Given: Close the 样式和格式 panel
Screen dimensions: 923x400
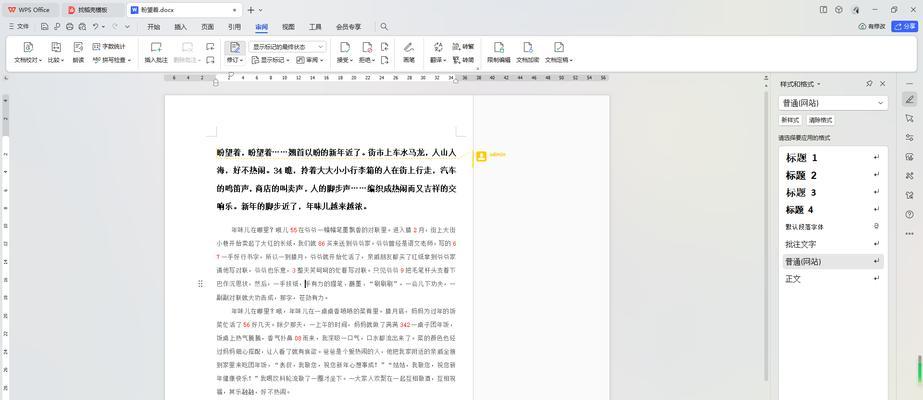Looking at the screenshot, I should [882, 84].
